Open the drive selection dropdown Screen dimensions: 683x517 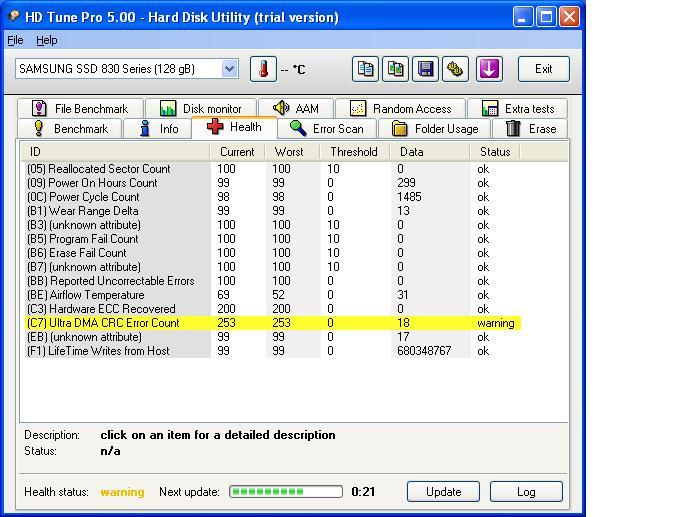click(x=229, y=69)
